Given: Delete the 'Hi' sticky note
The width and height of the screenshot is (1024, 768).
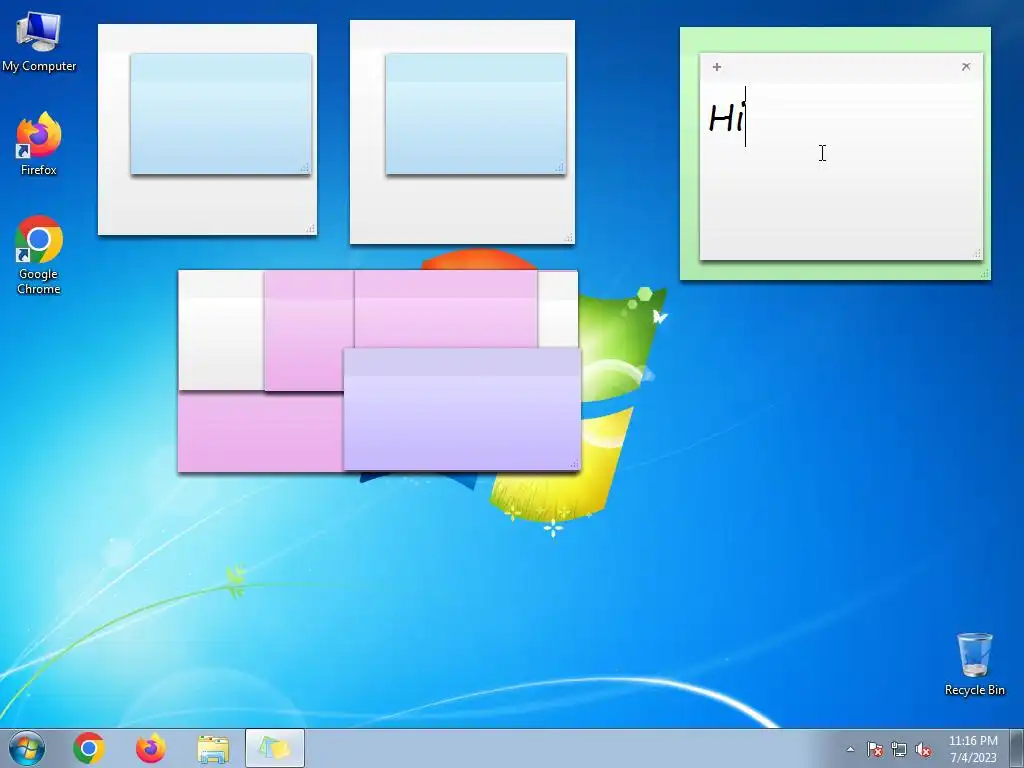Looking at the screenshot, I should (x=966, y=67).
